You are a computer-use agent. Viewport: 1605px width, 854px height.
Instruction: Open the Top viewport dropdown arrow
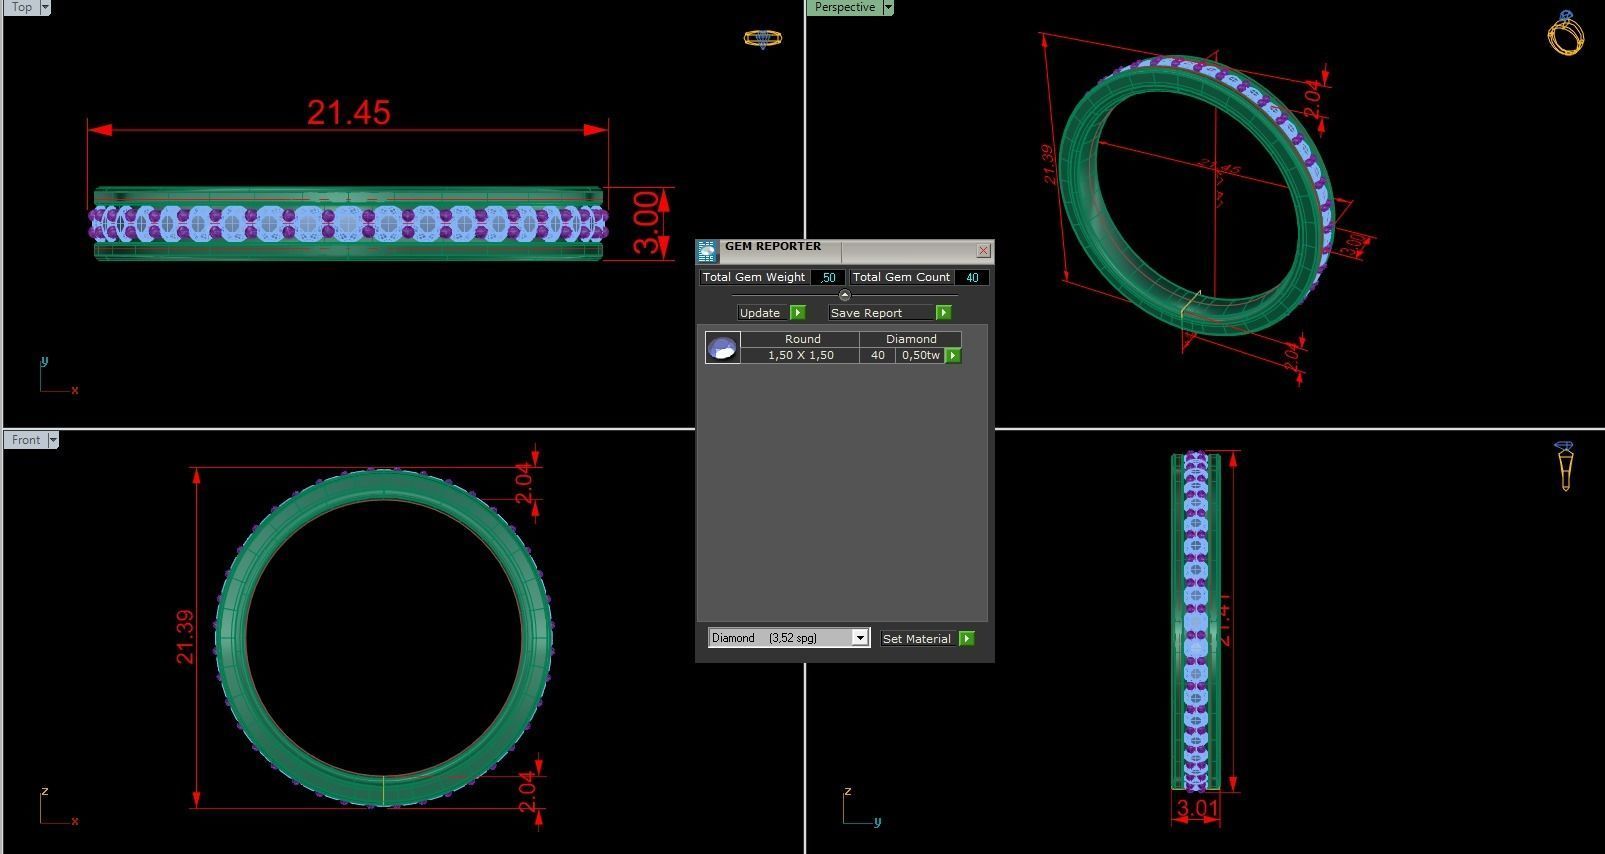[45, 7]
